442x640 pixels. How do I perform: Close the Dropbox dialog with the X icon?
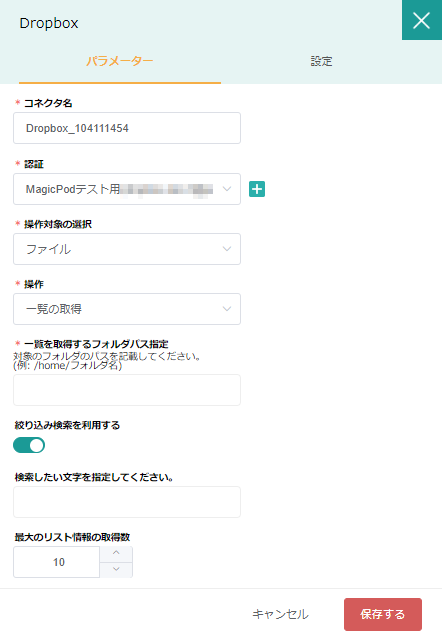[x=422, y=20]
